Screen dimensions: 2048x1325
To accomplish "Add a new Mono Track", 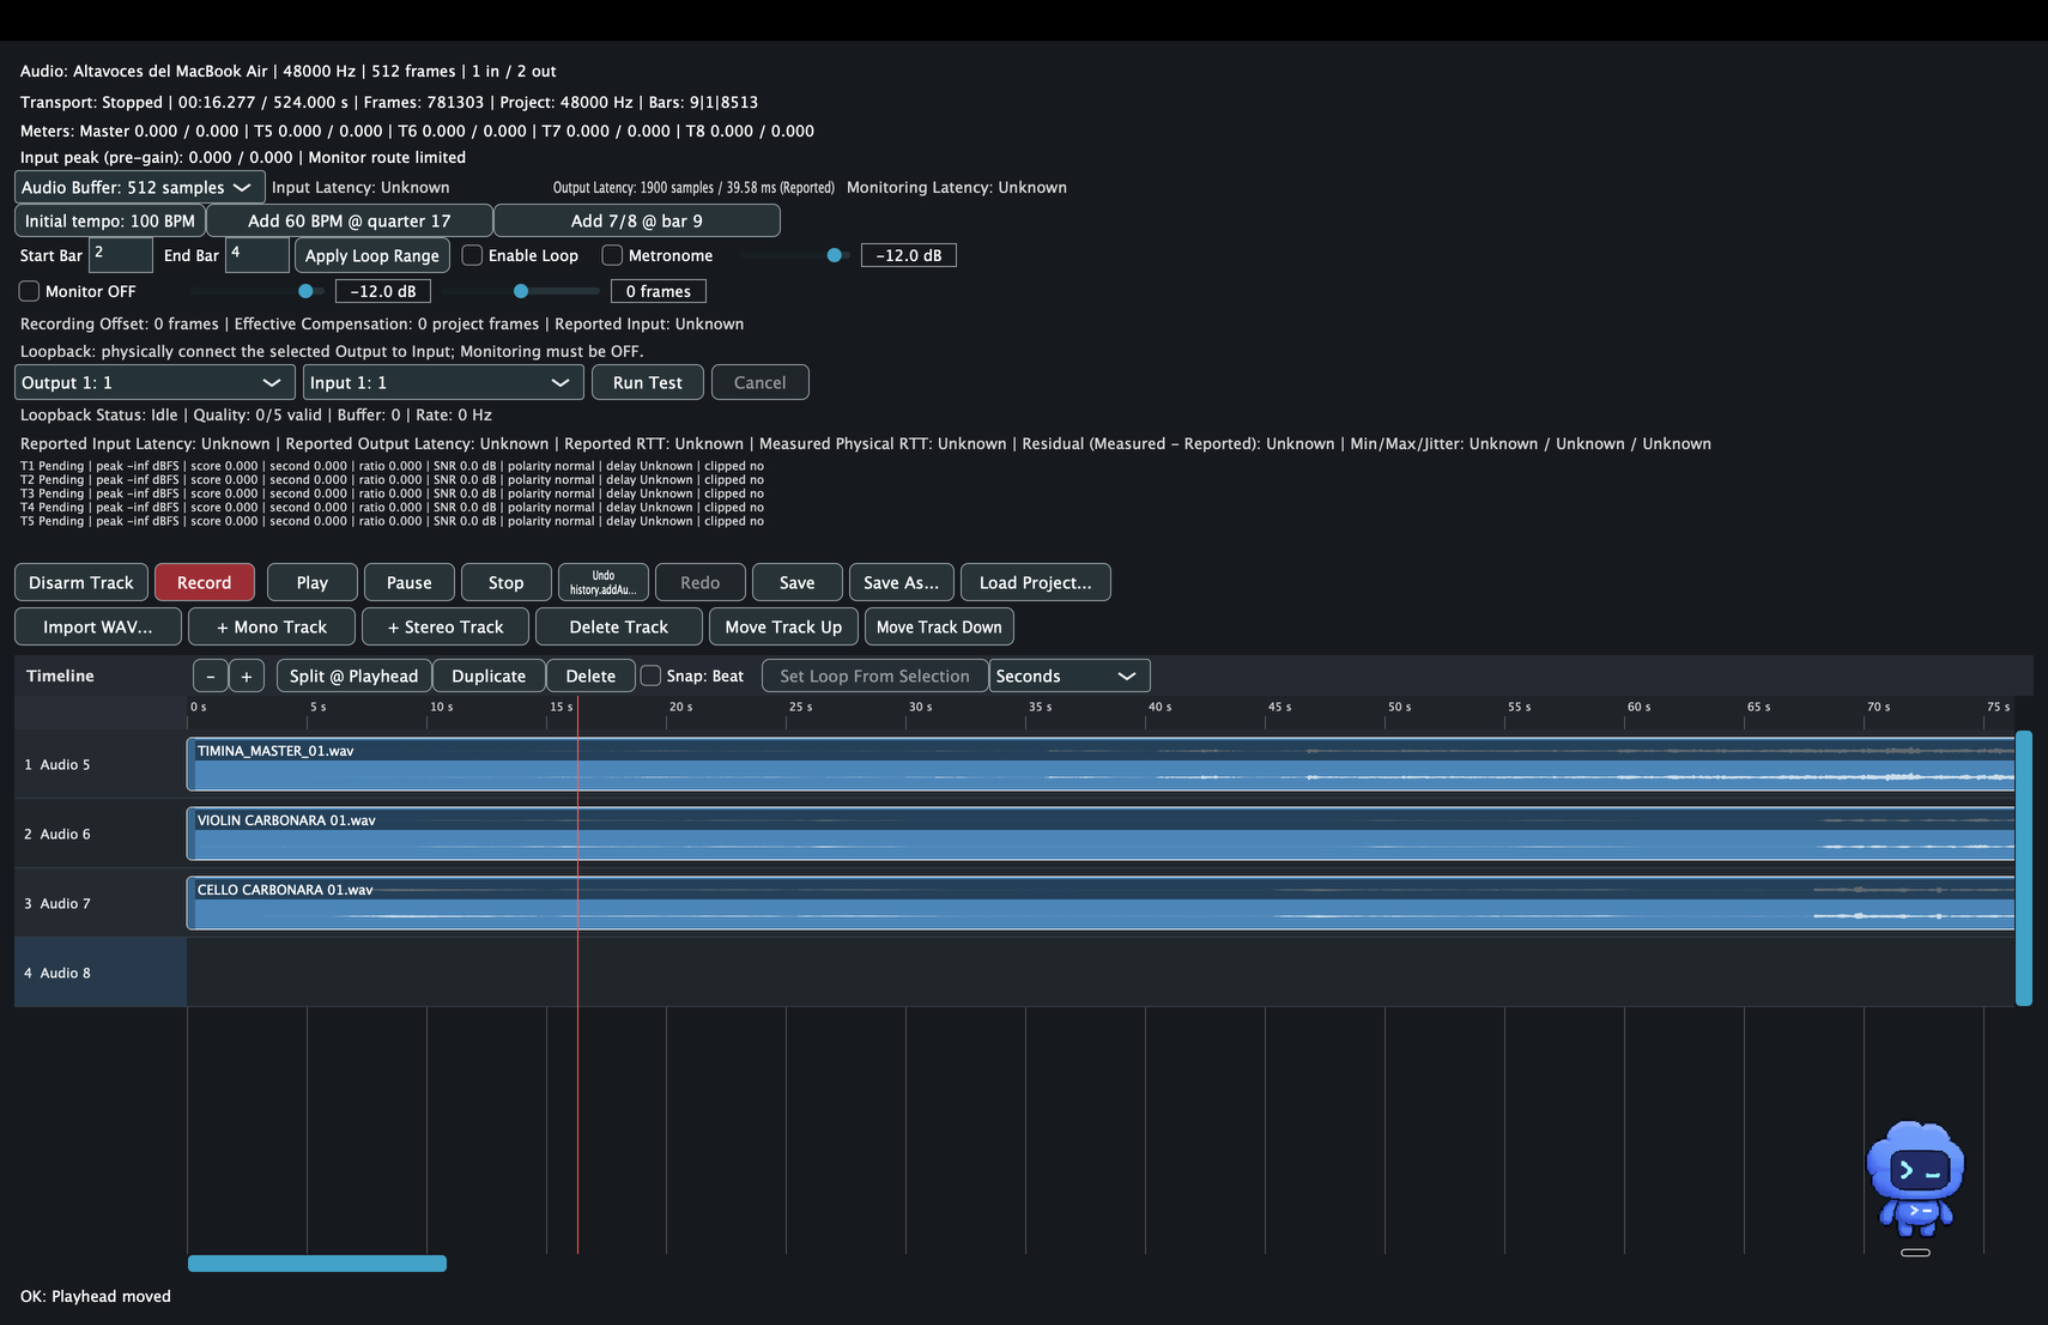I will [x=272, y=627].
